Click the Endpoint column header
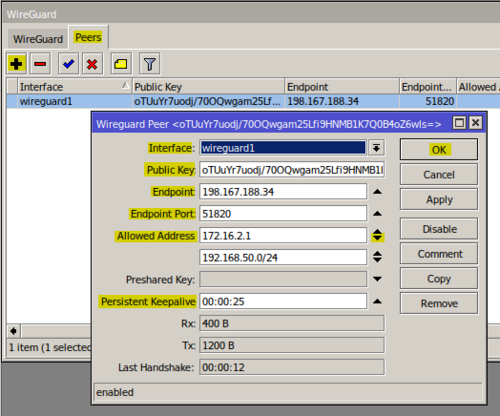The image size is (500, 416). point(342,87)
